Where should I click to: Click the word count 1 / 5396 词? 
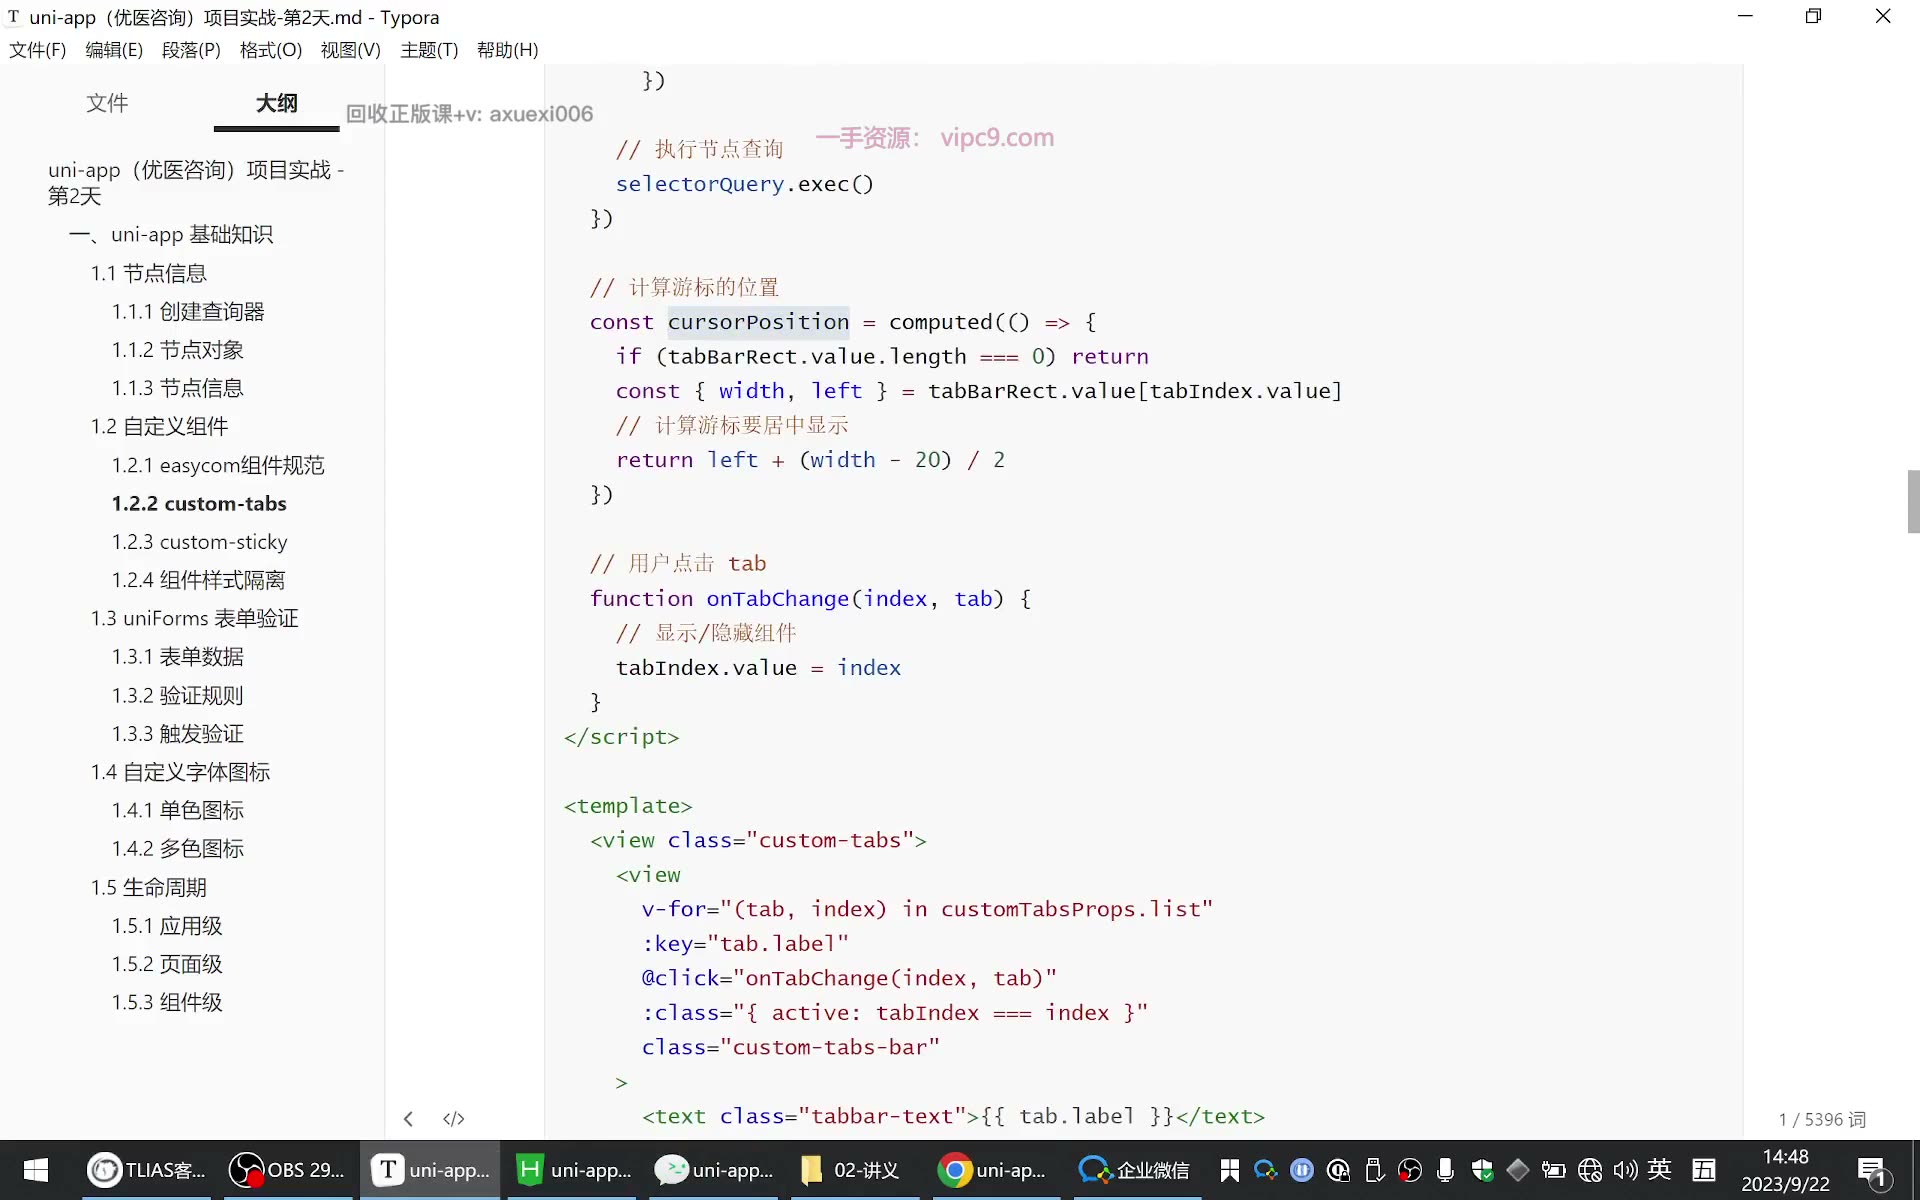[x=1822, y=1119]
